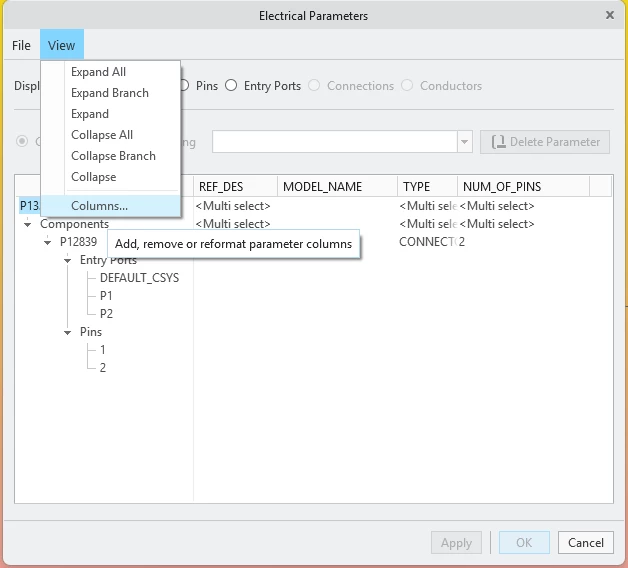Click the delete icon on Delete Parameter
The image size is (628, 568).
[499, 142]
